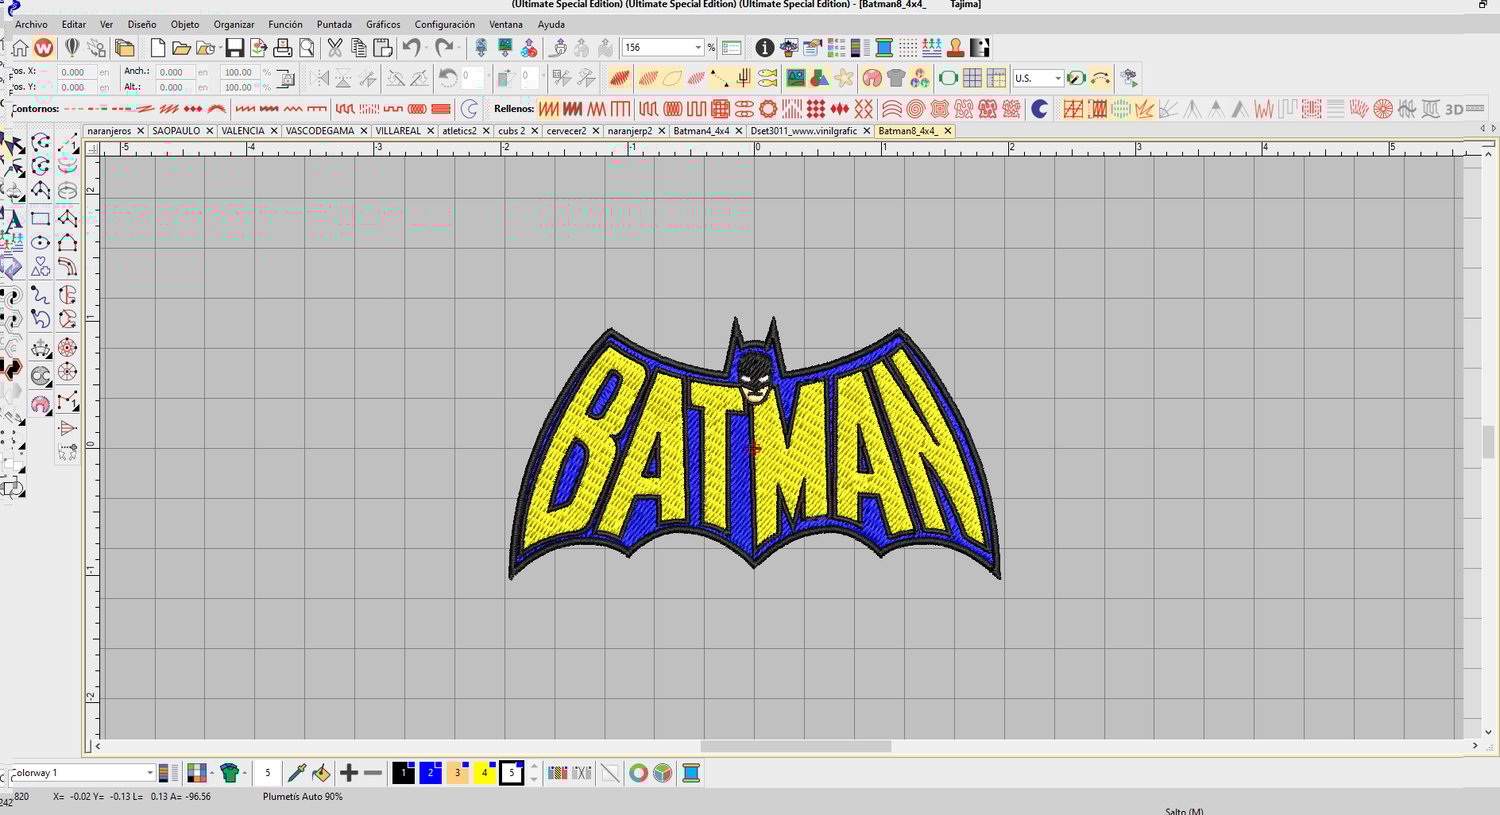Open the Gráficos menu

click(x=383, y=24)
